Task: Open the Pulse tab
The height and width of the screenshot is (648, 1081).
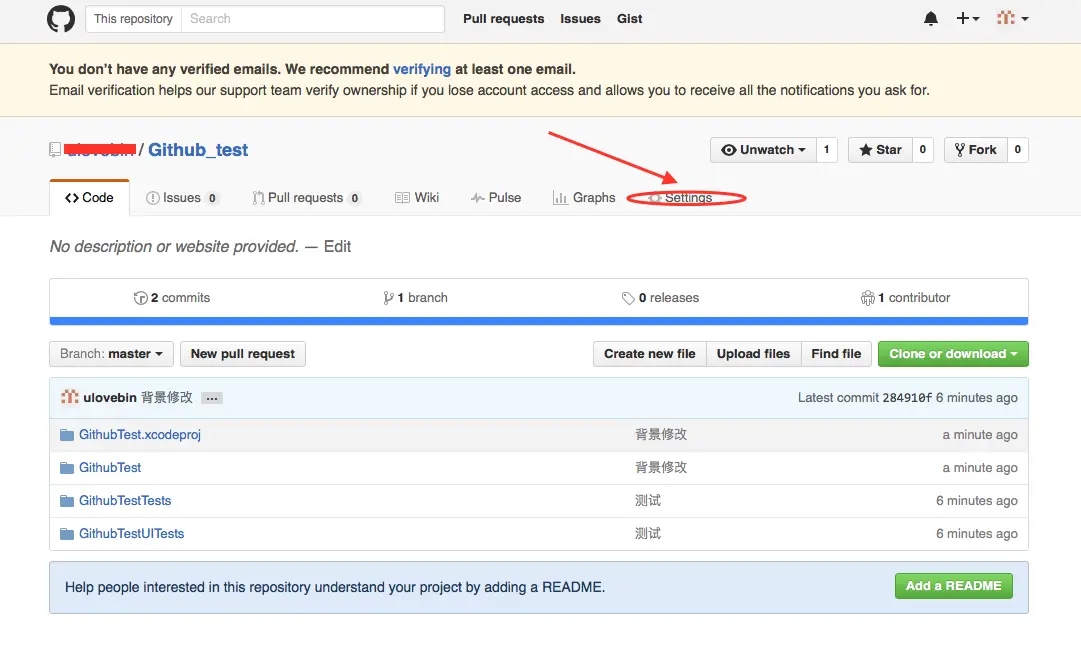Action: (496, 198)
